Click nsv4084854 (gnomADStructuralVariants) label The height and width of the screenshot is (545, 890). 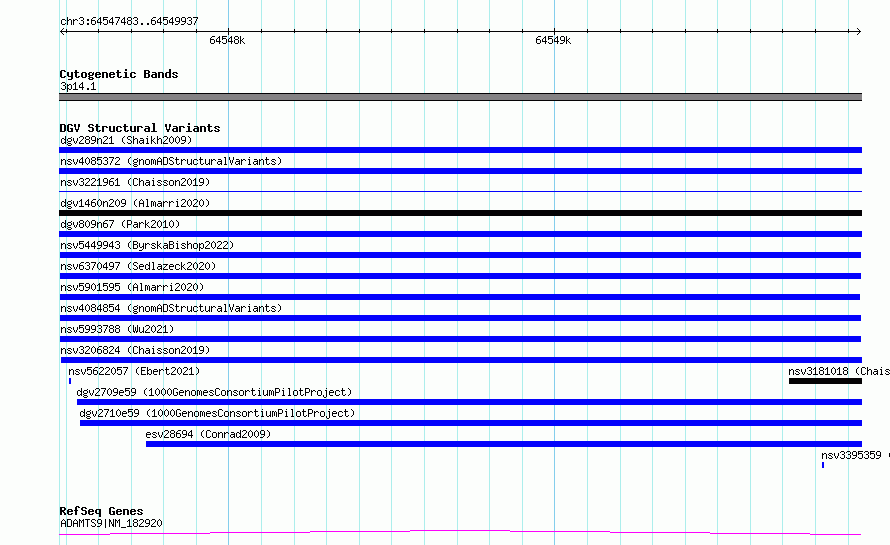pos(171,308)
